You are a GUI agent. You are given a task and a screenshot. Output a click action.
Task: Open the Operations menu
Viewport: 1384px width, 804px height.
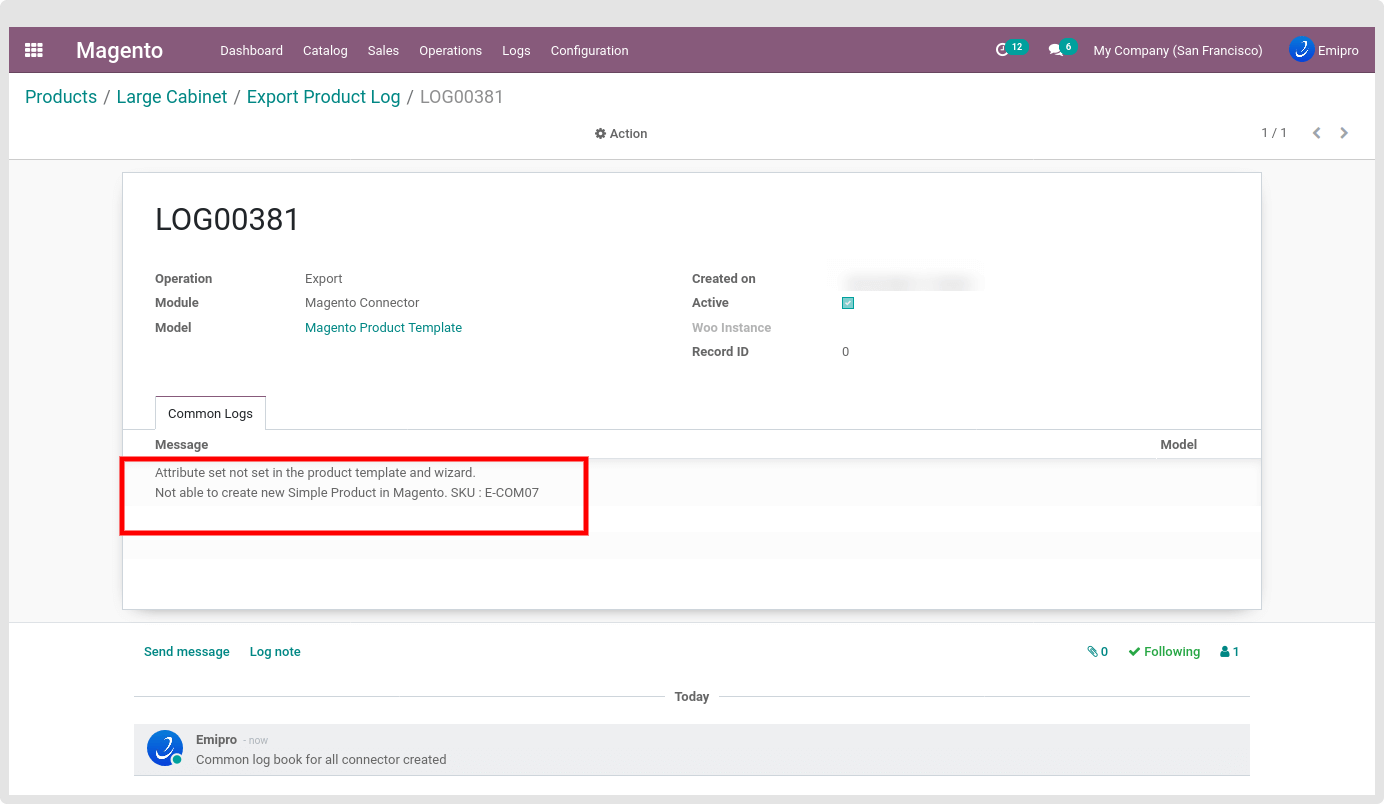[x=450, y=51]
